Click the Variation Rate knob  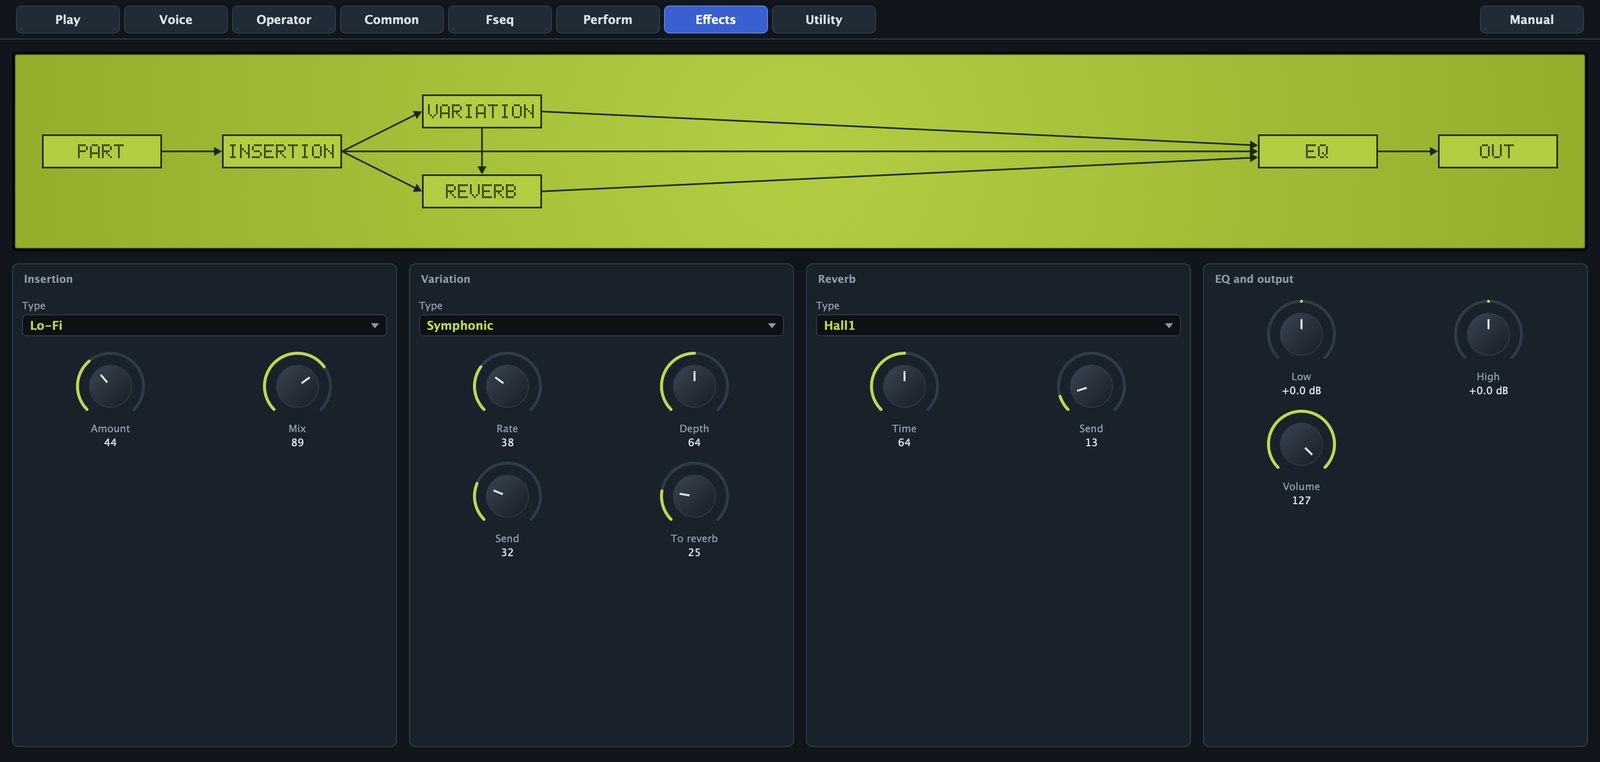[507, 386]
